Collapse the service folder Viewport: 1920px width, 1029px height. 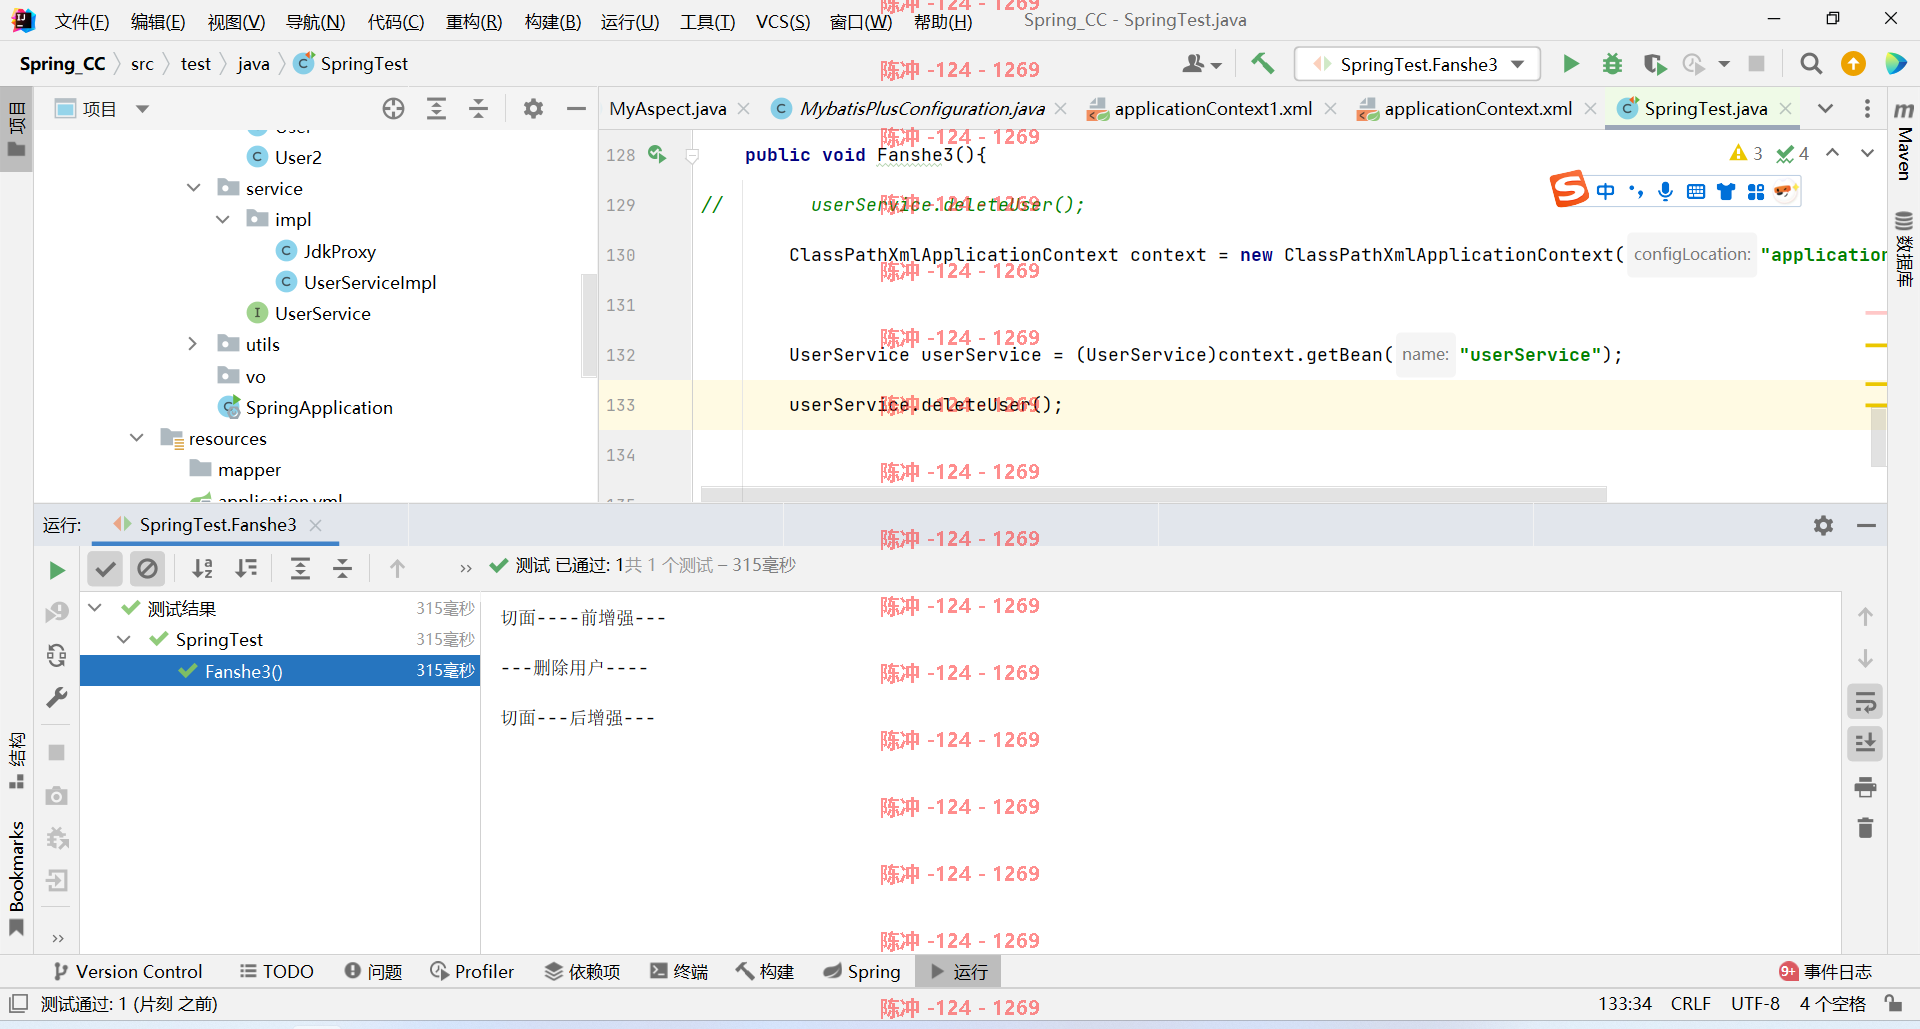194,188
